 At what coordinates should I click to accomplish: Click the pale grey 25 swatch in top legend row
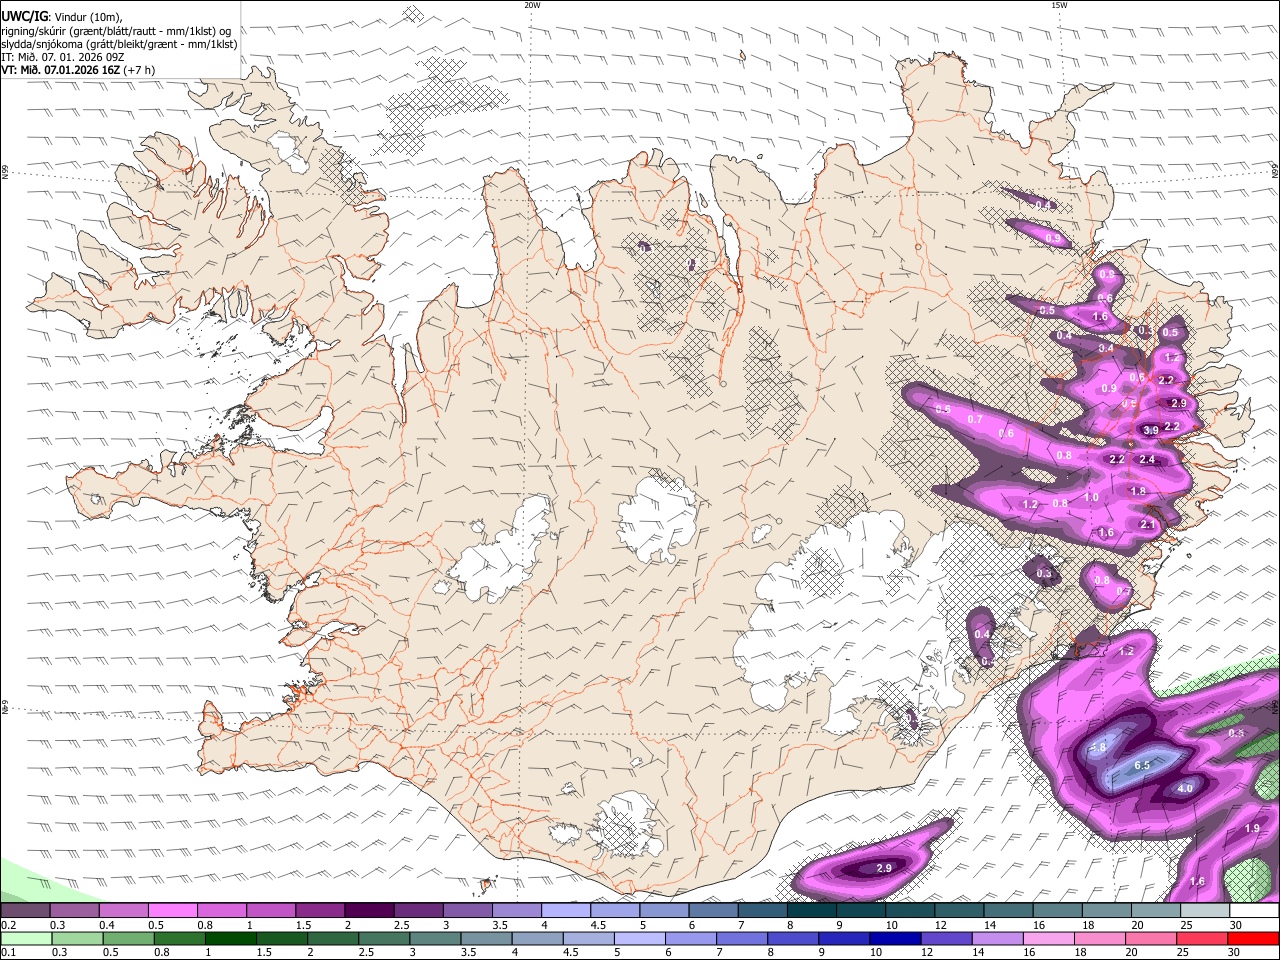tap(1206, 911)
